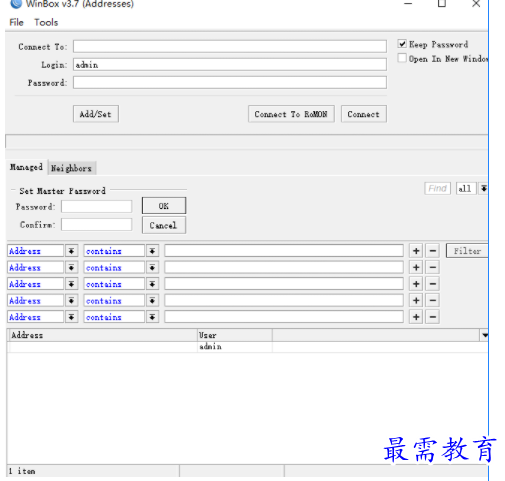The width and height of the screenshot is (505, 481).
Task: Remove fourth filter row with minus icon
Action: coord(433,301)
